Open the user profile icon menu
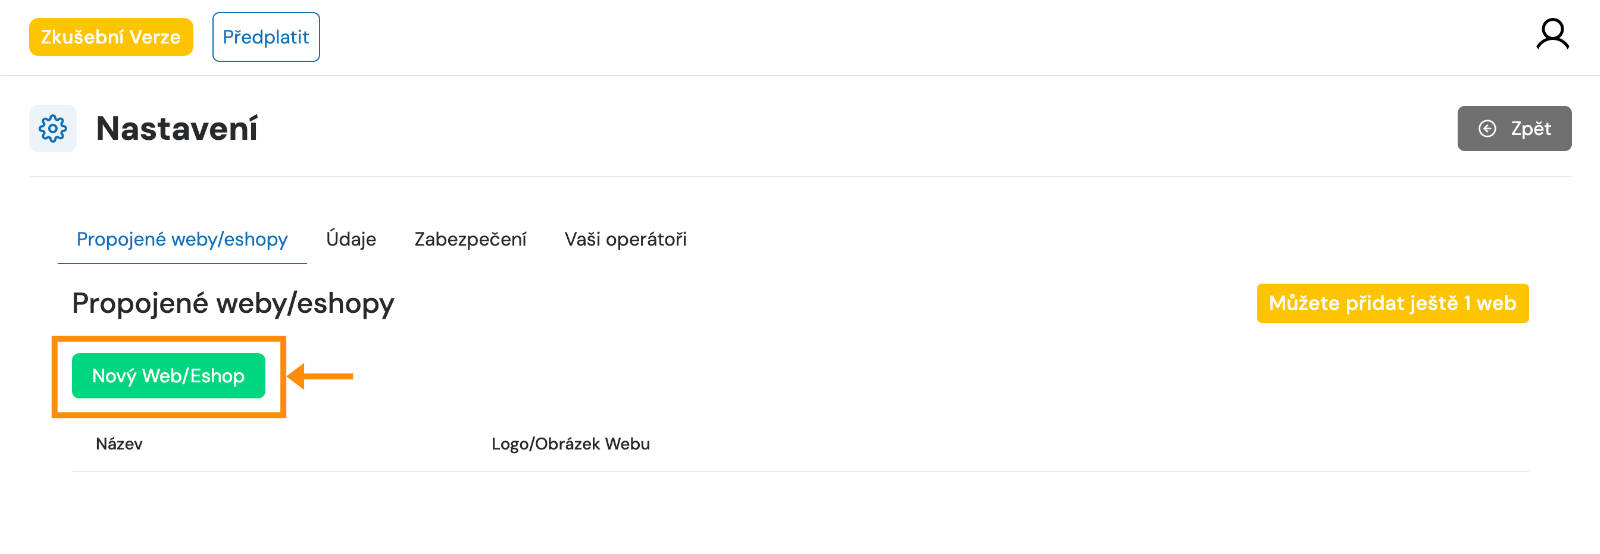This screenshot has height=554, width=1600. tap(1552, 34)
